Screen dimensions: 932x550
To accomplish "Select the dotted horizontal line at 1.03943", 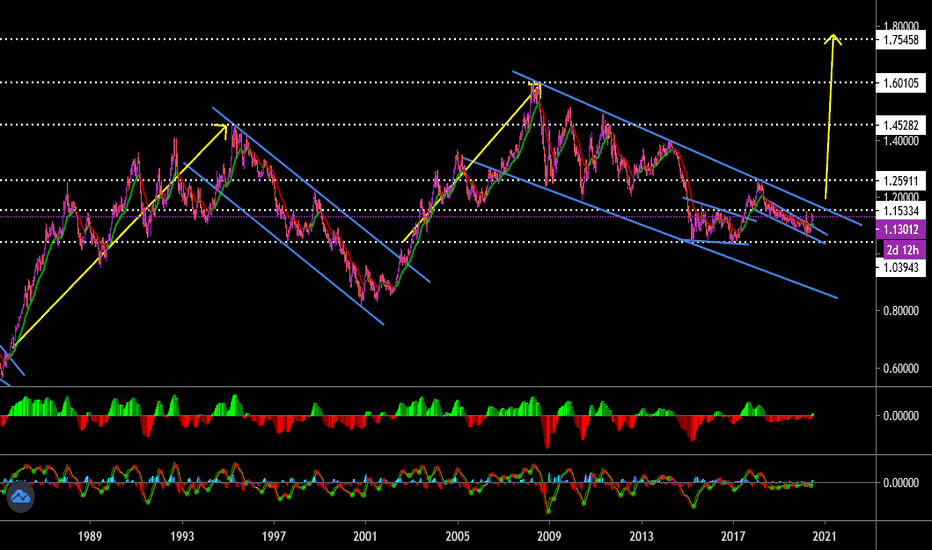I will (x=437, y=242).
